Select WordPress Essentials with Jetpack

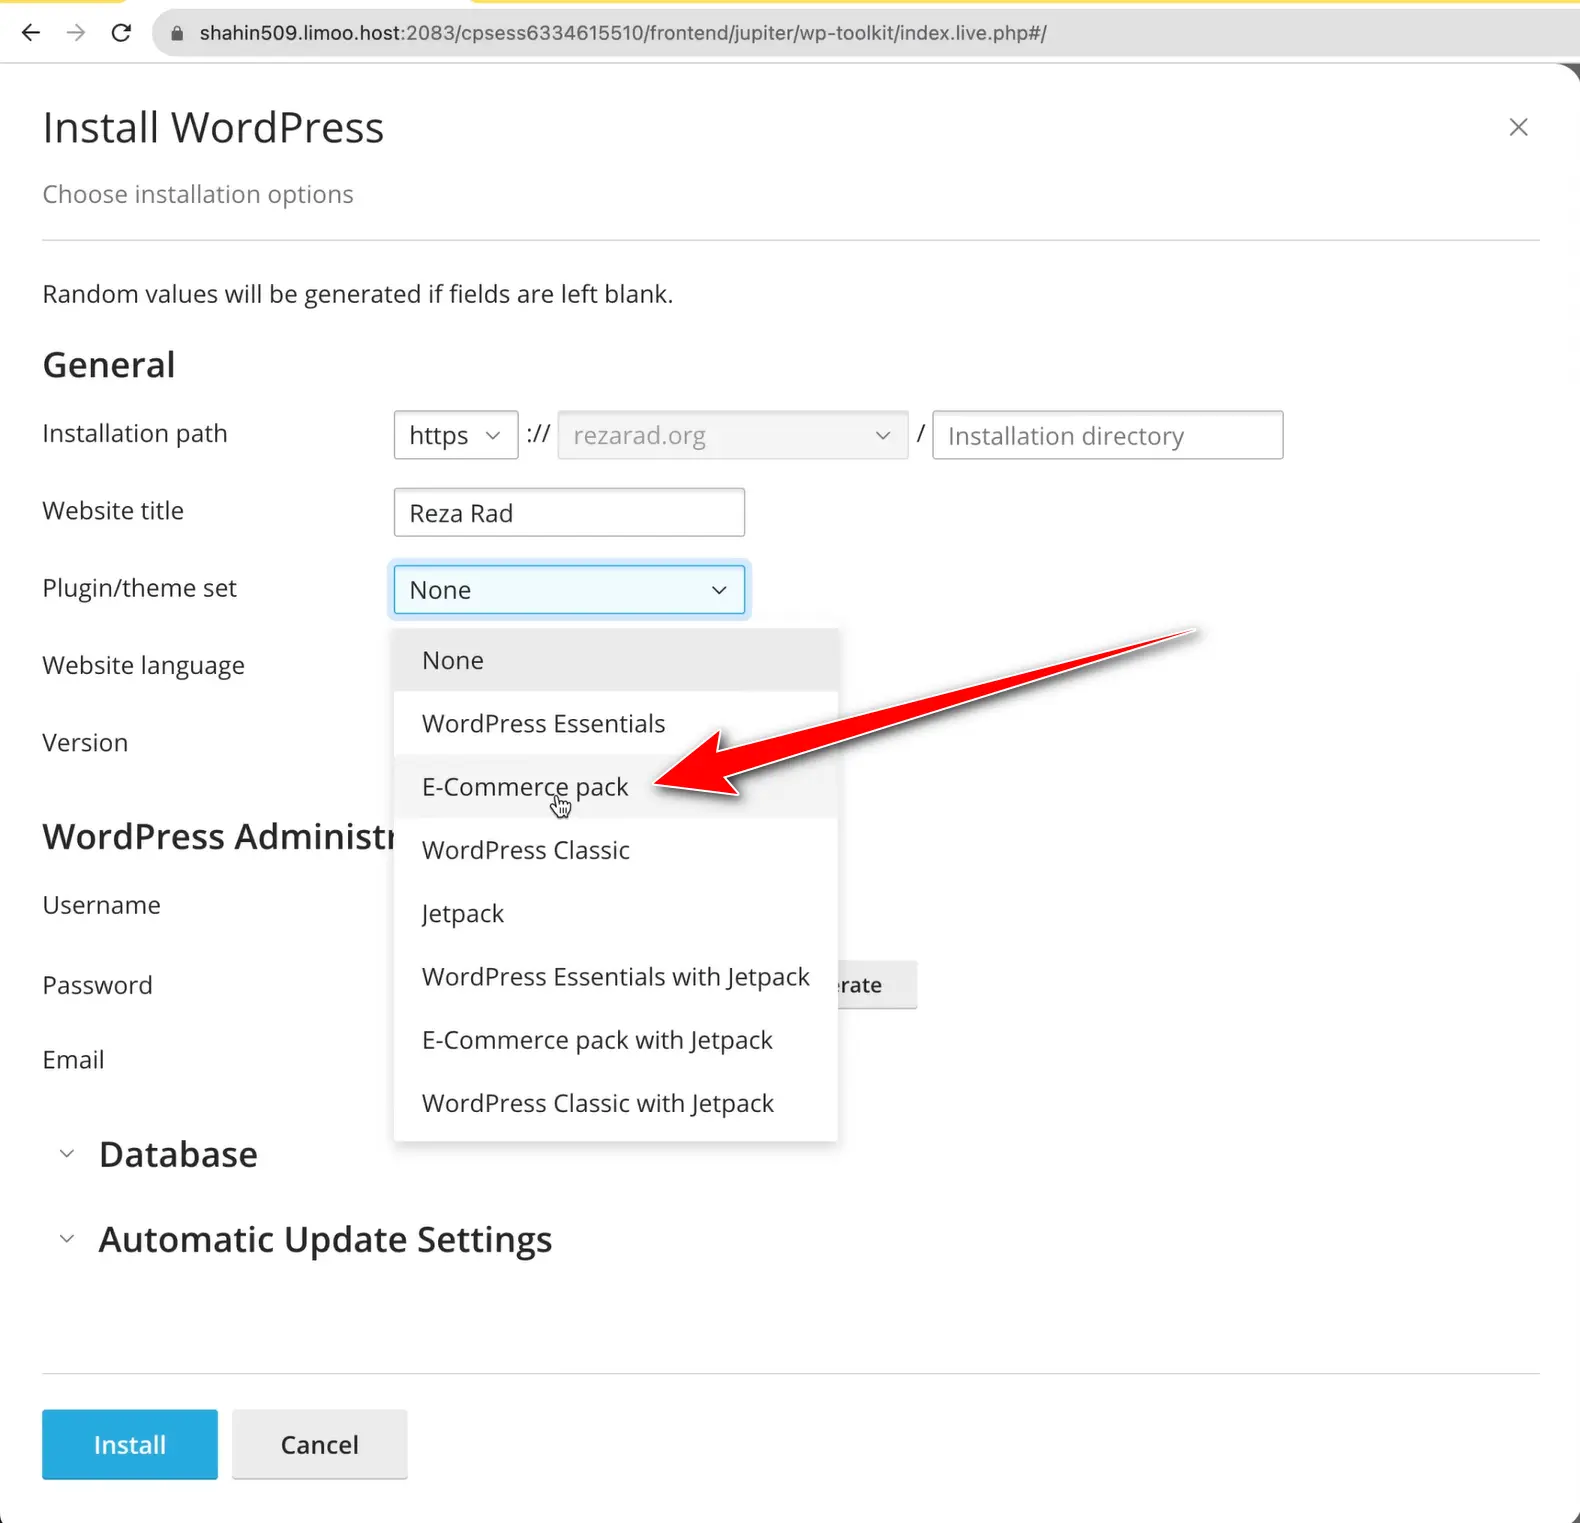click(615, 977)
